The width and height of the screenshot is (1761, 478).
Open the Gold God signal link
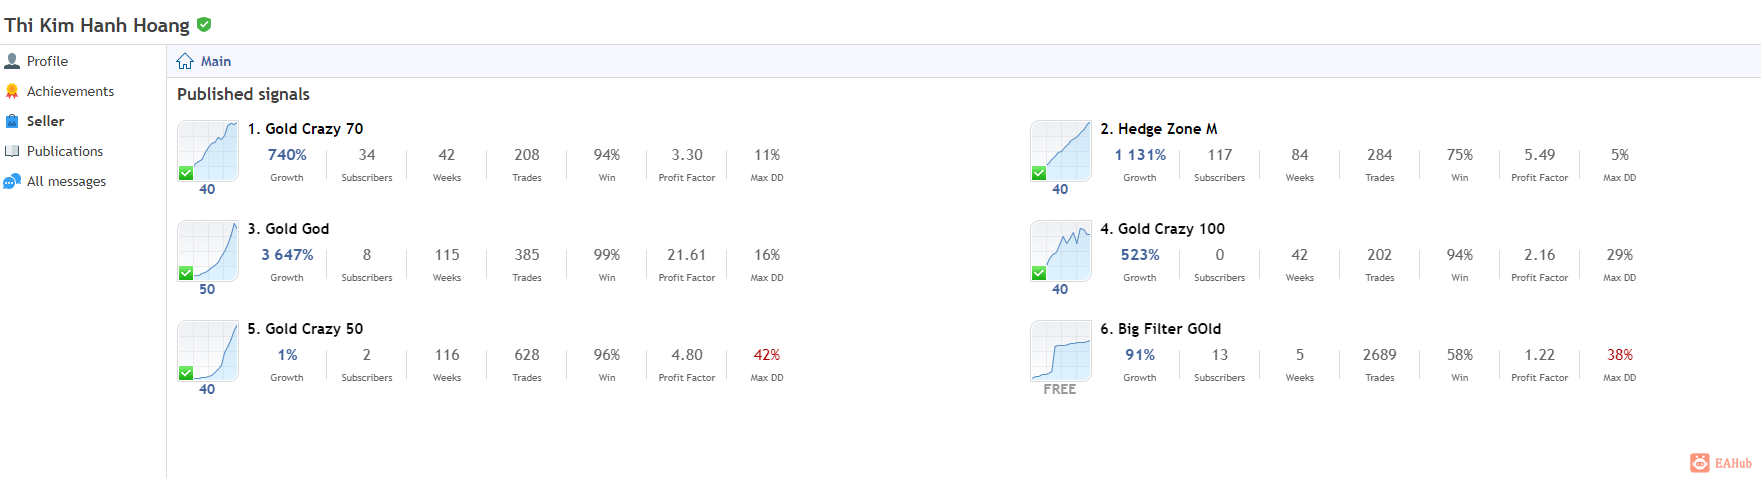click(297, 229)
